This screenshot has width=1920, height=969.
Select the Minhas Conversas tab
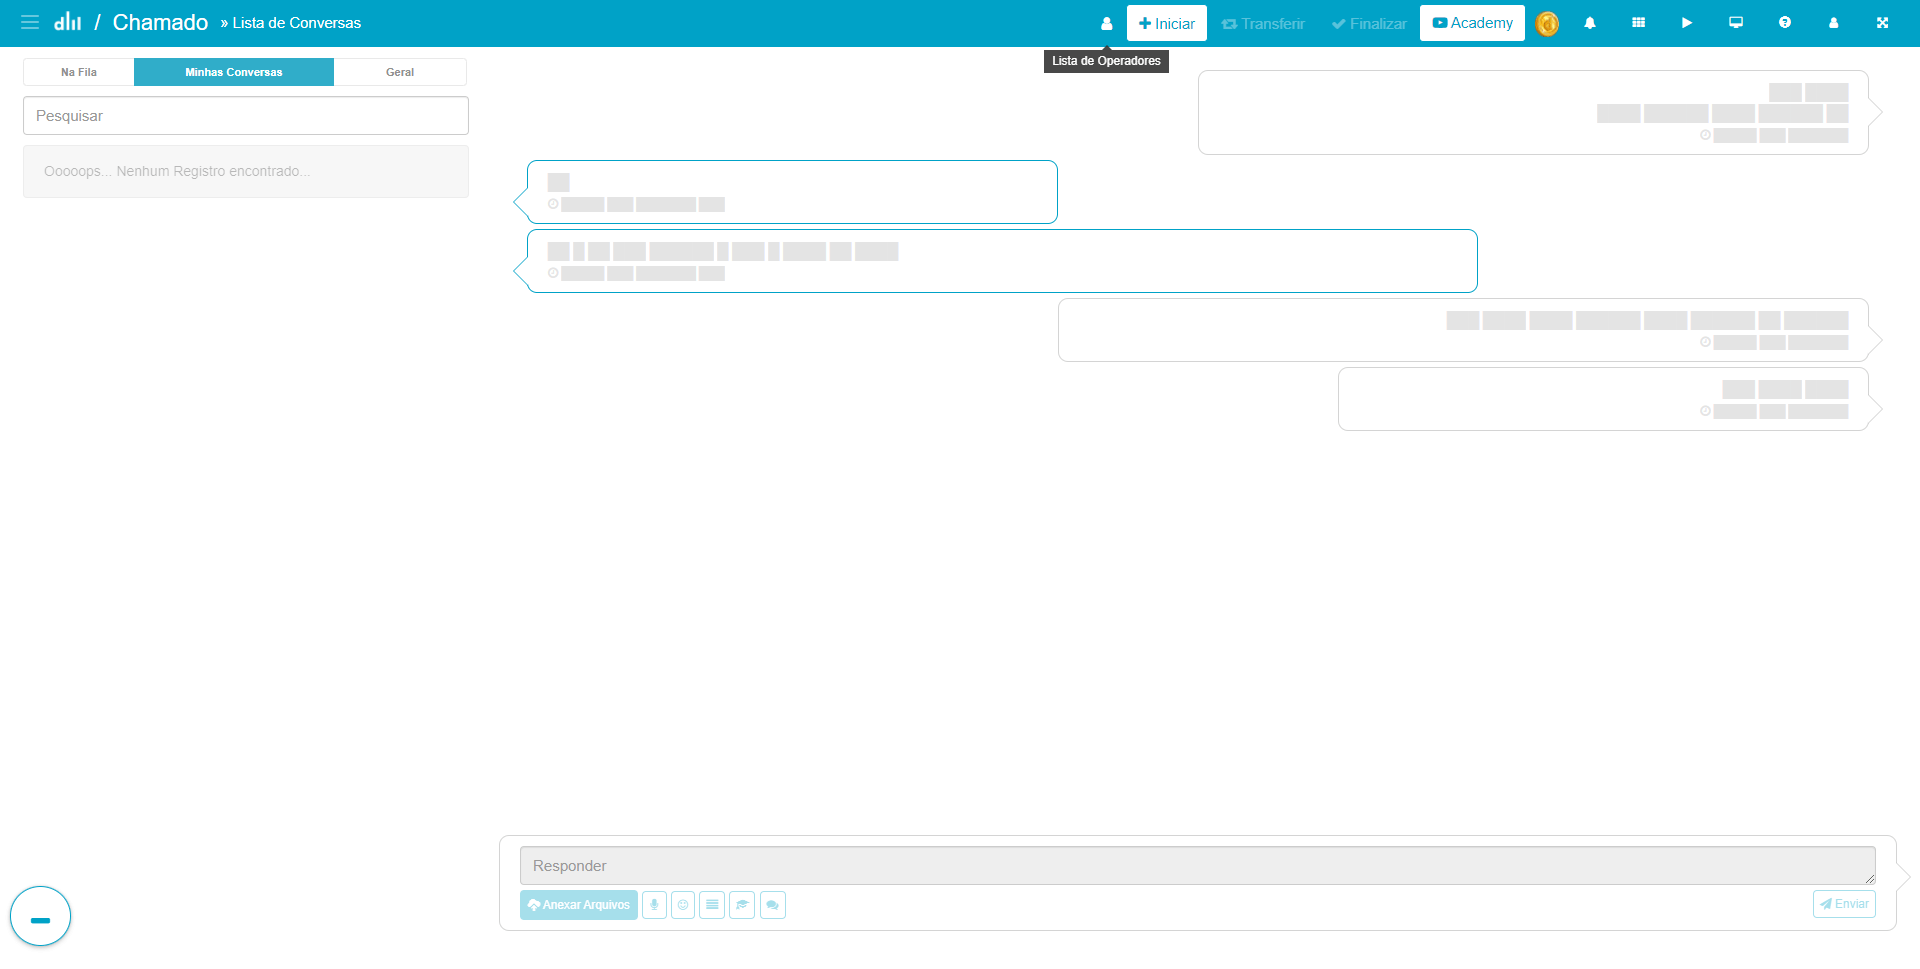pyautogui.click(x=234, y=72)
